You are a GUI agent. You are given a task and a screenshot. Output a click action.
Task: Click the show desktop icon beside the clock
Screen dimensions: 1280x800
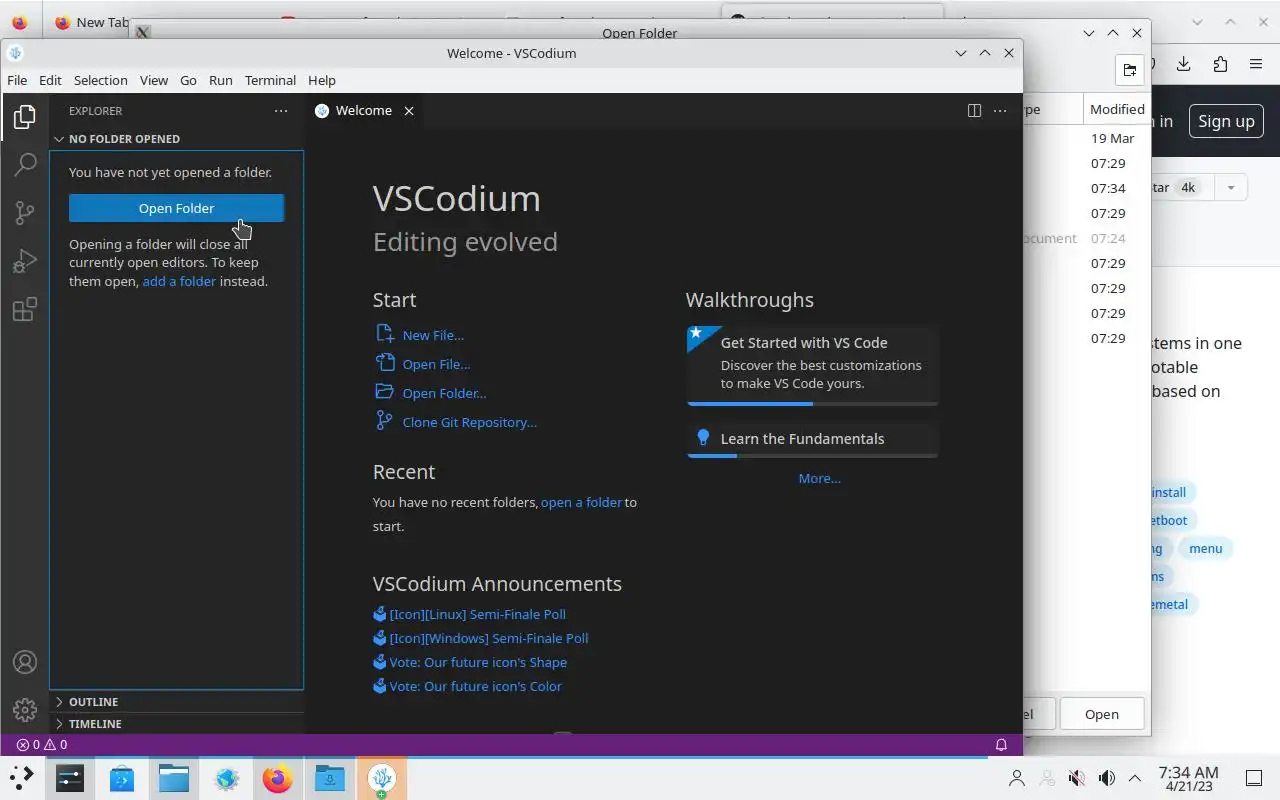(1254, 778)
